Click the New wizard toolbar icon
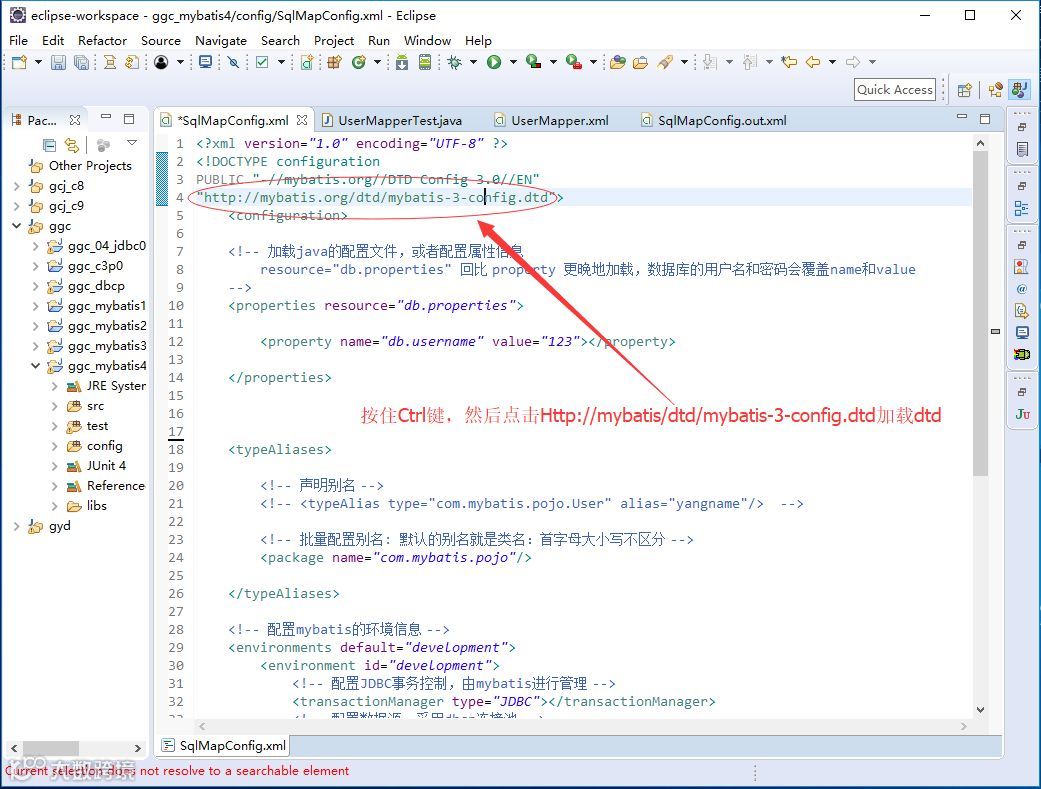The image size is (1041, 789). pos(20,62)
